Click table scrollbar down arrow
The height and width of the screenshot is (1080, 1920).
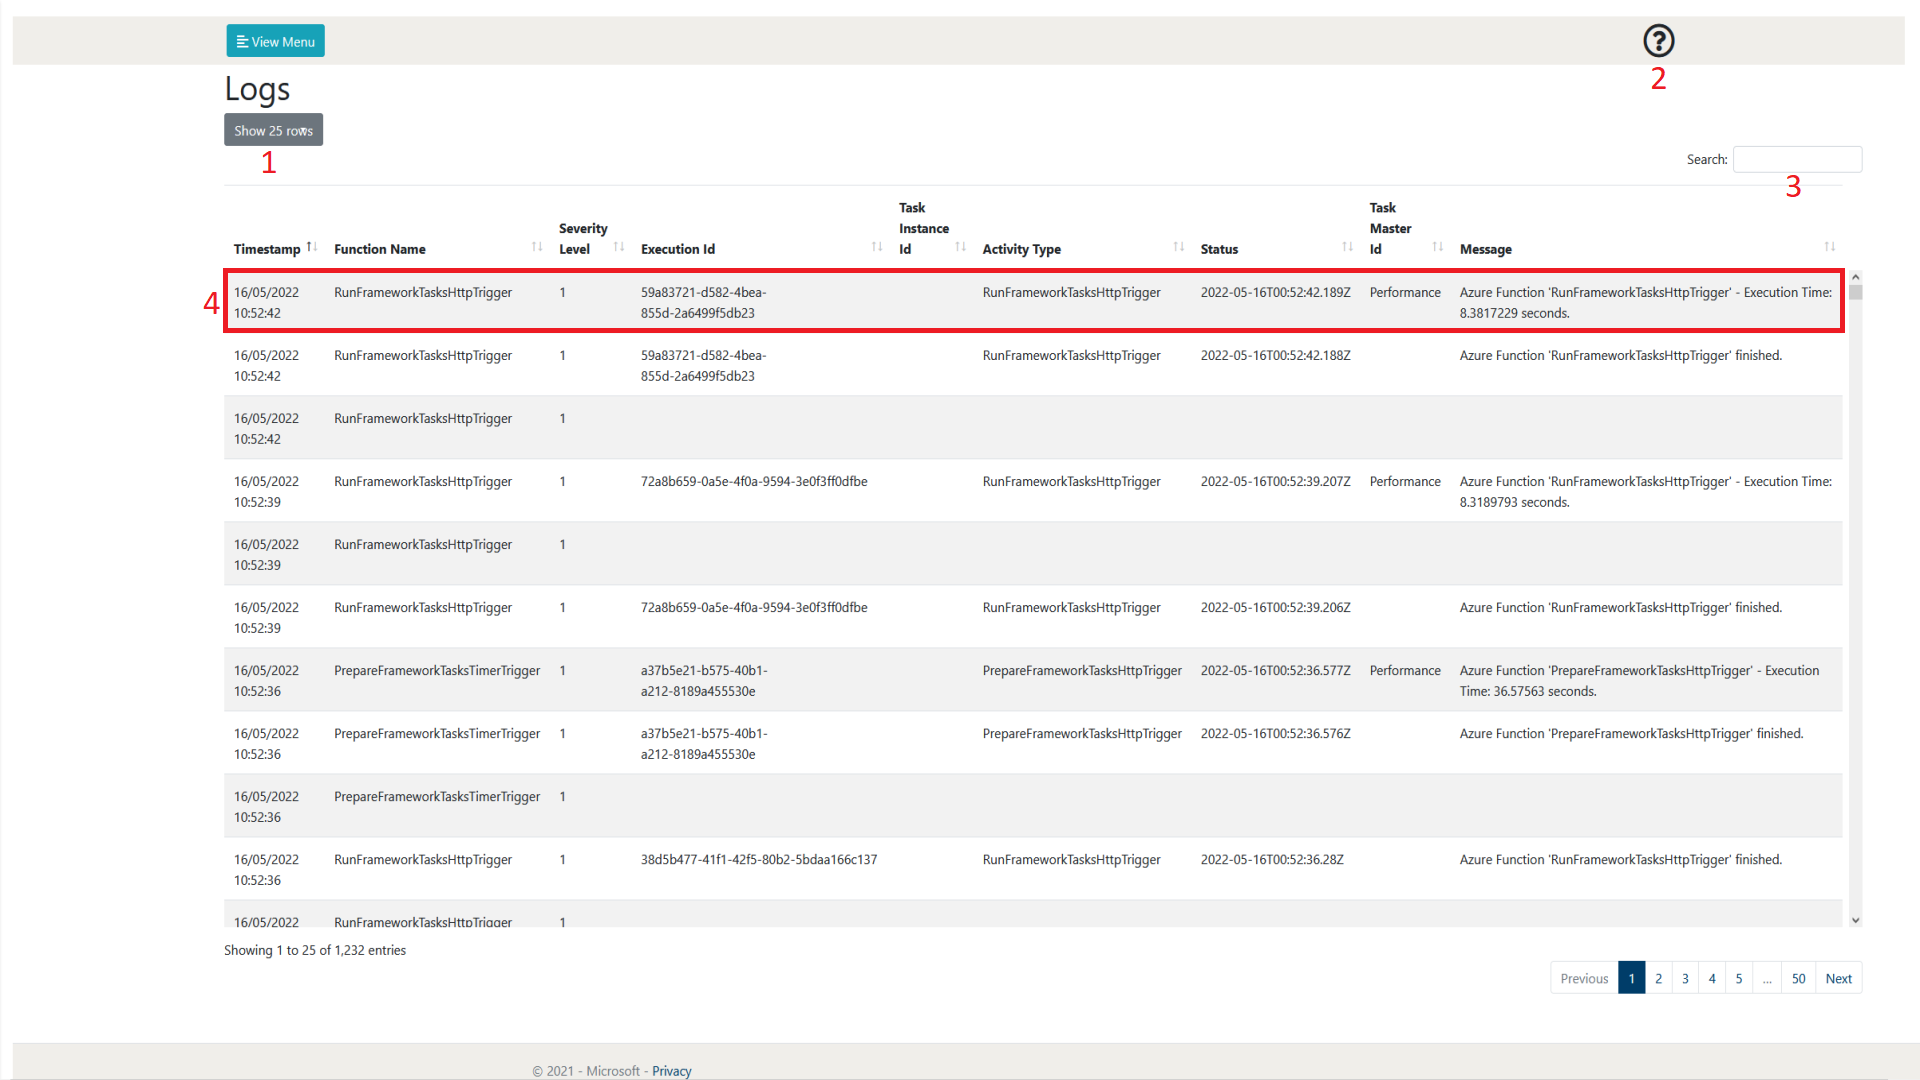pyautogui.click(x=1855, y=920)
